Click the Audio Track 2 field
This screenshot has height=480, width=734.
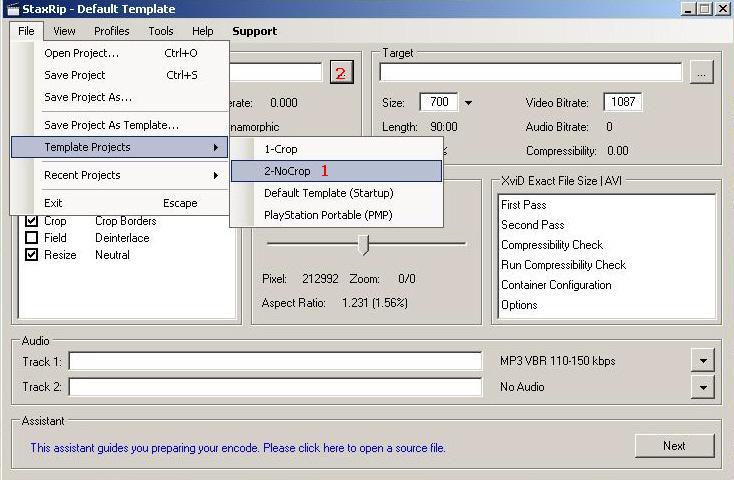tap(275, 387)
